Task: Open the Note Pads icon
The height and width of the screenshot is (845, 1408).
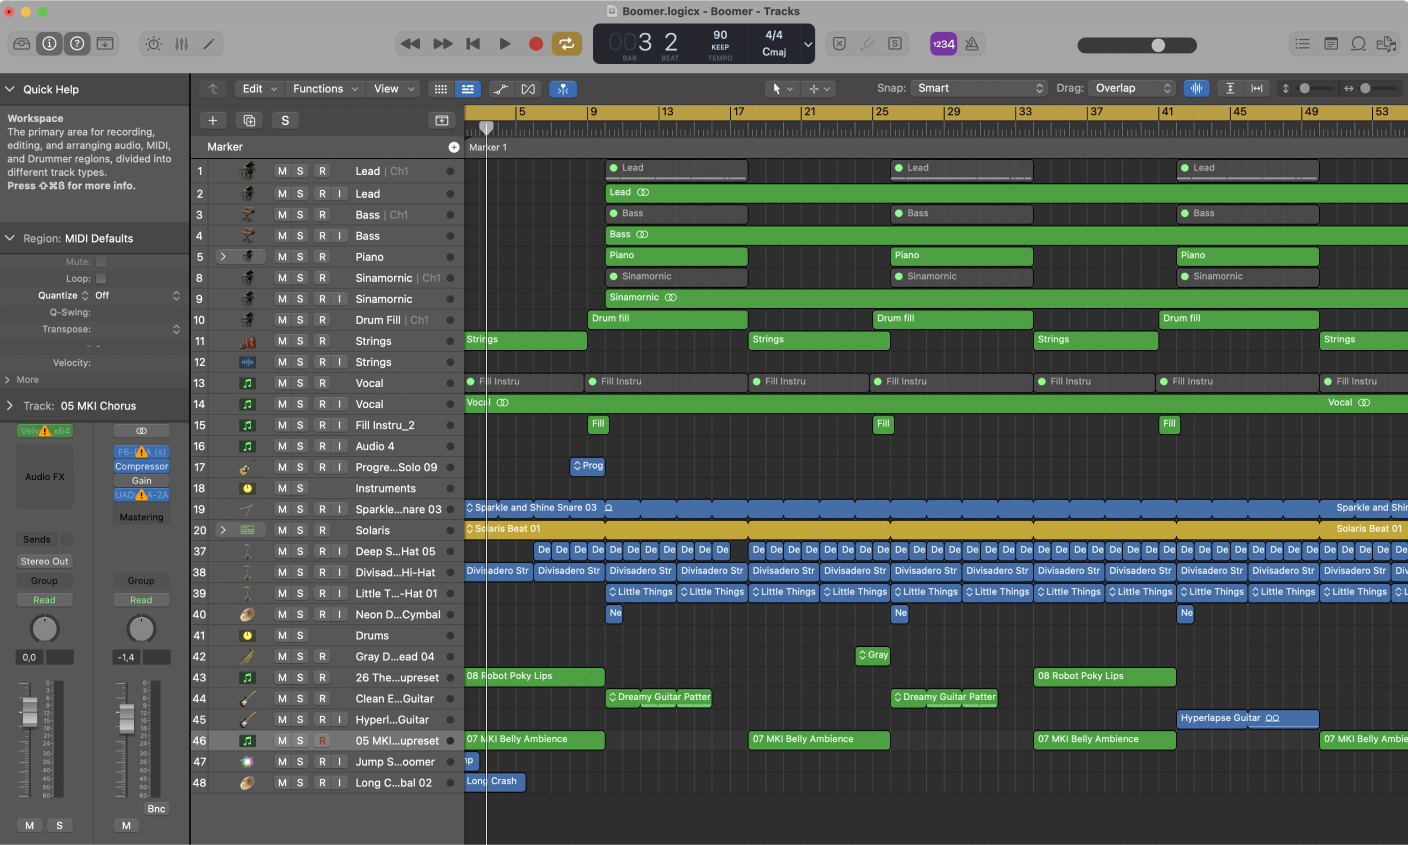Action: point(1330,44)
